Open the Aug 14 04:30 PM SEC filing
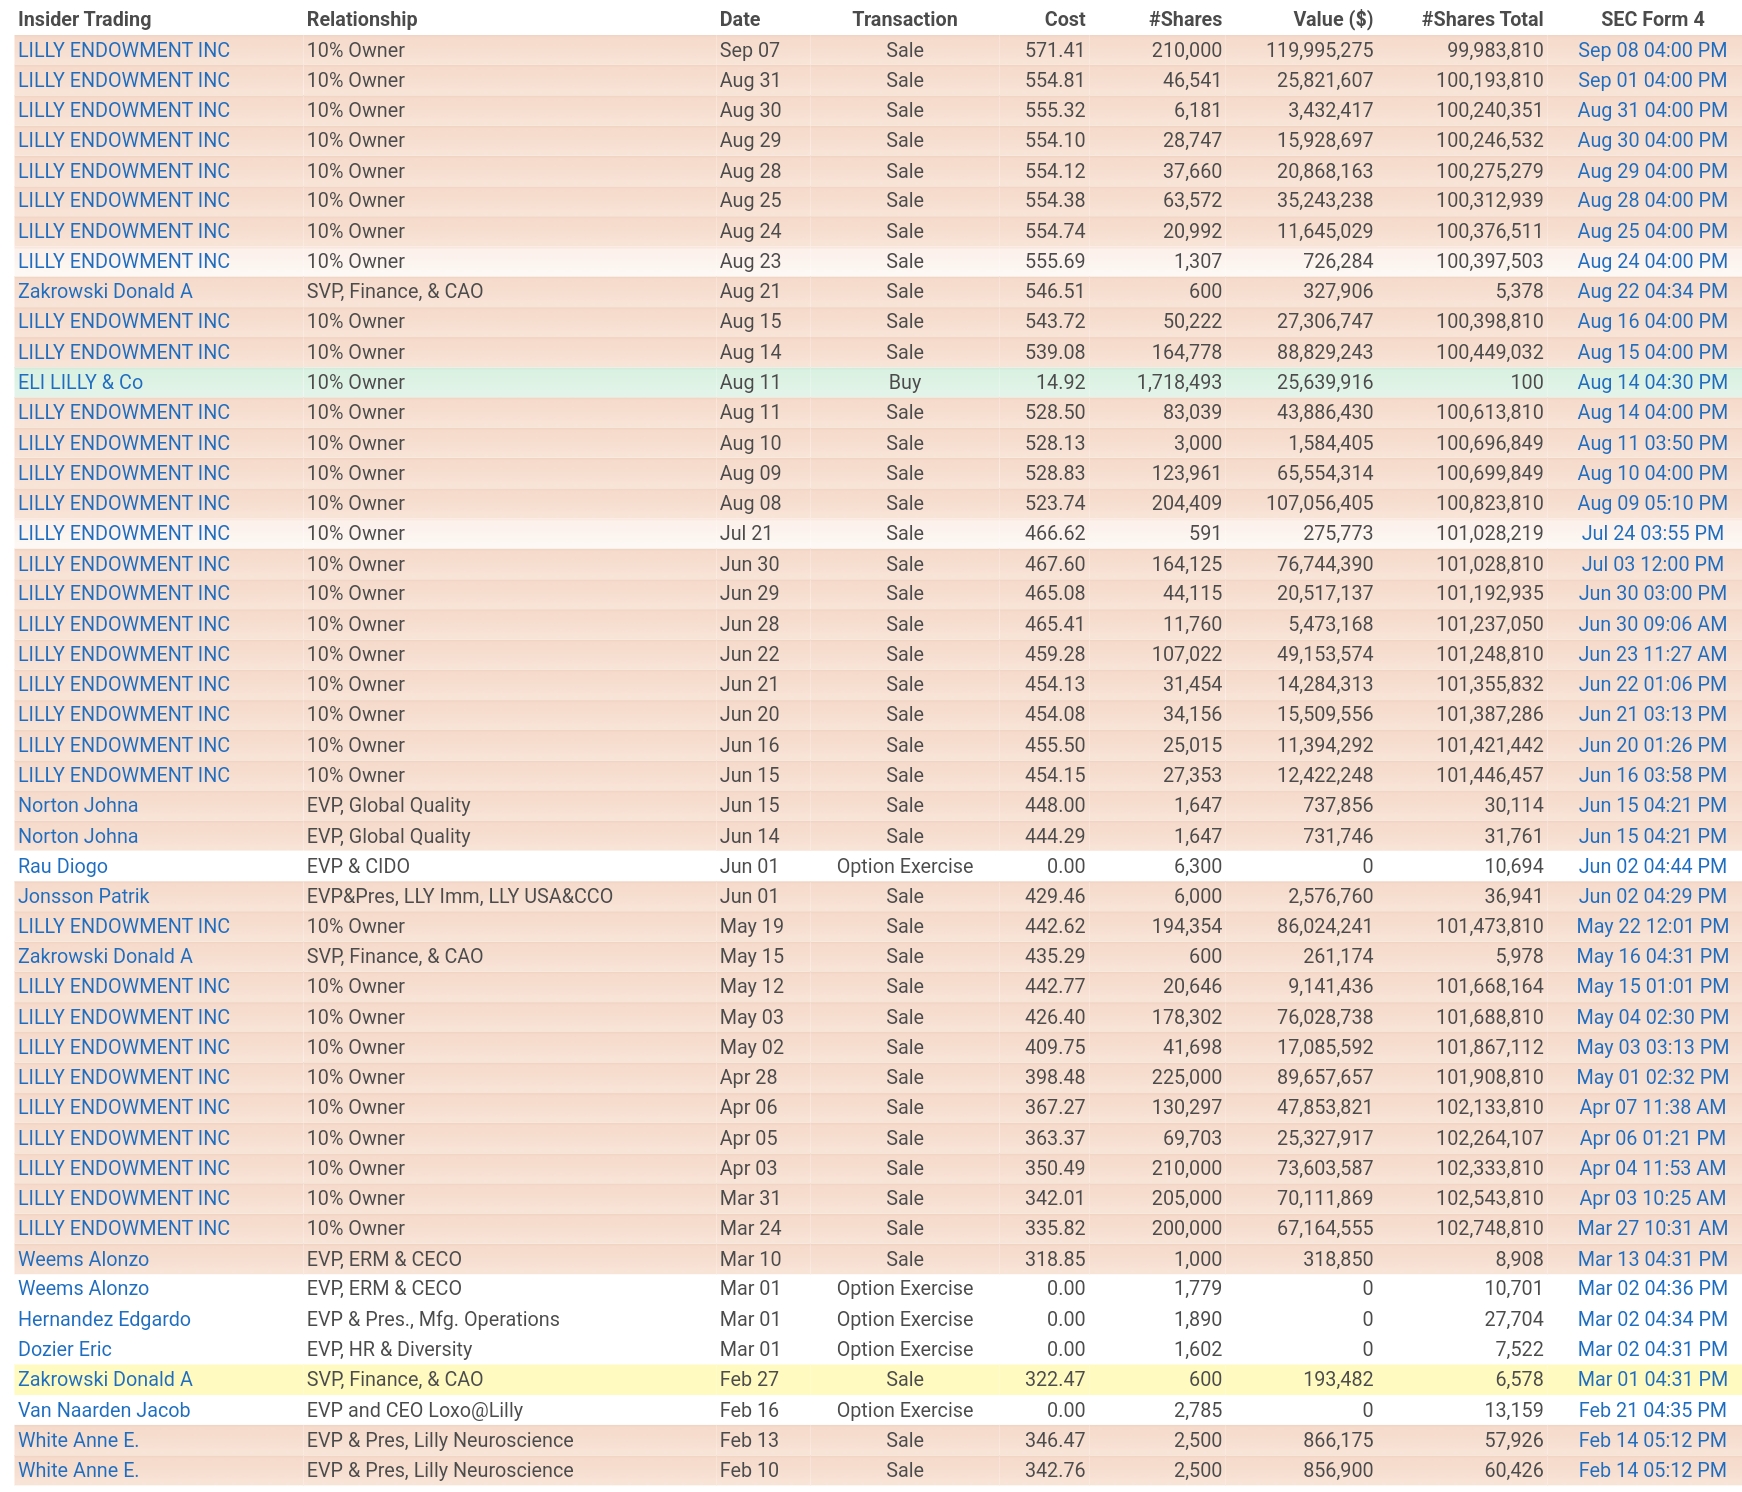The height and width of the screenshot is (1492, 1742). click(x=1652, y=382)
